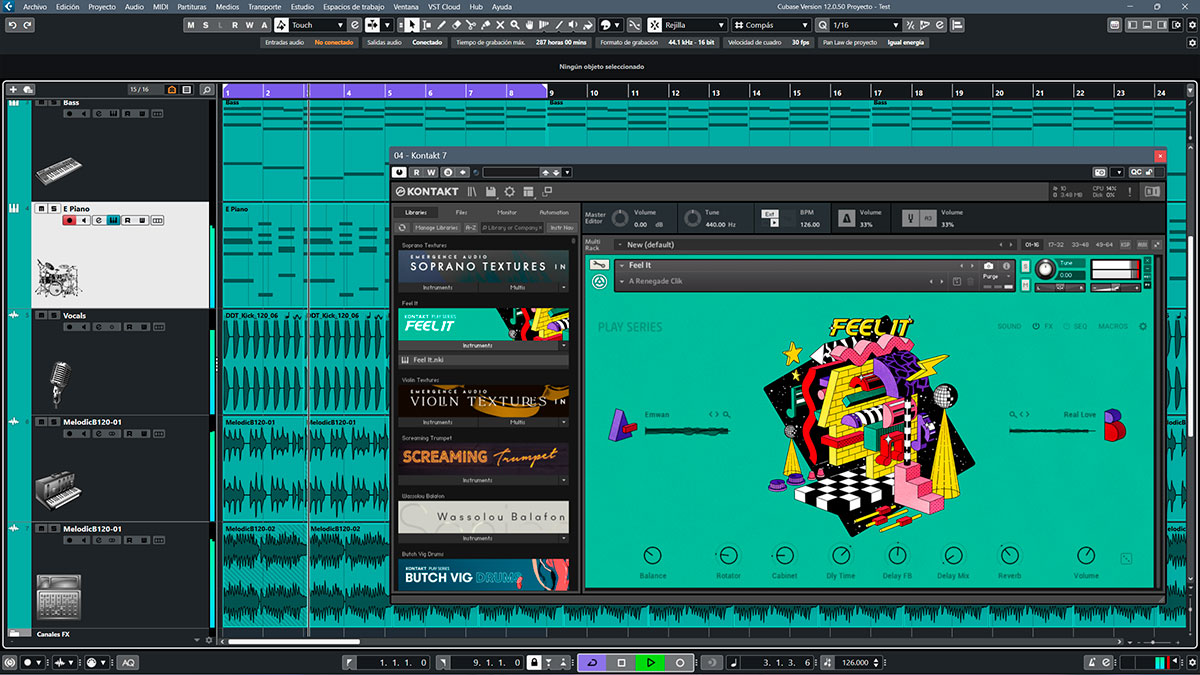
Task: Select the Zoom magnifier tool
Action: [515, 25]
